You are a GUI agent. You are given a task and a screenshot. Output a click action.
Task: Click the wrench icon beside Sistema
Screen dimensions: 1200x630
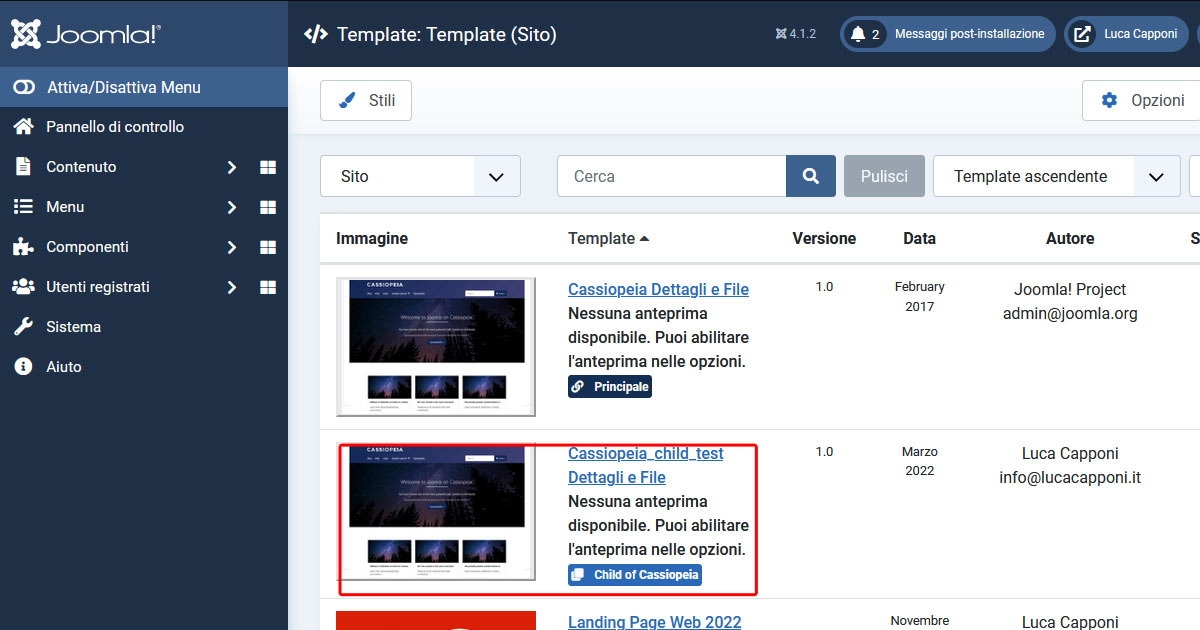pyautogui.click(x=23, y=327)
